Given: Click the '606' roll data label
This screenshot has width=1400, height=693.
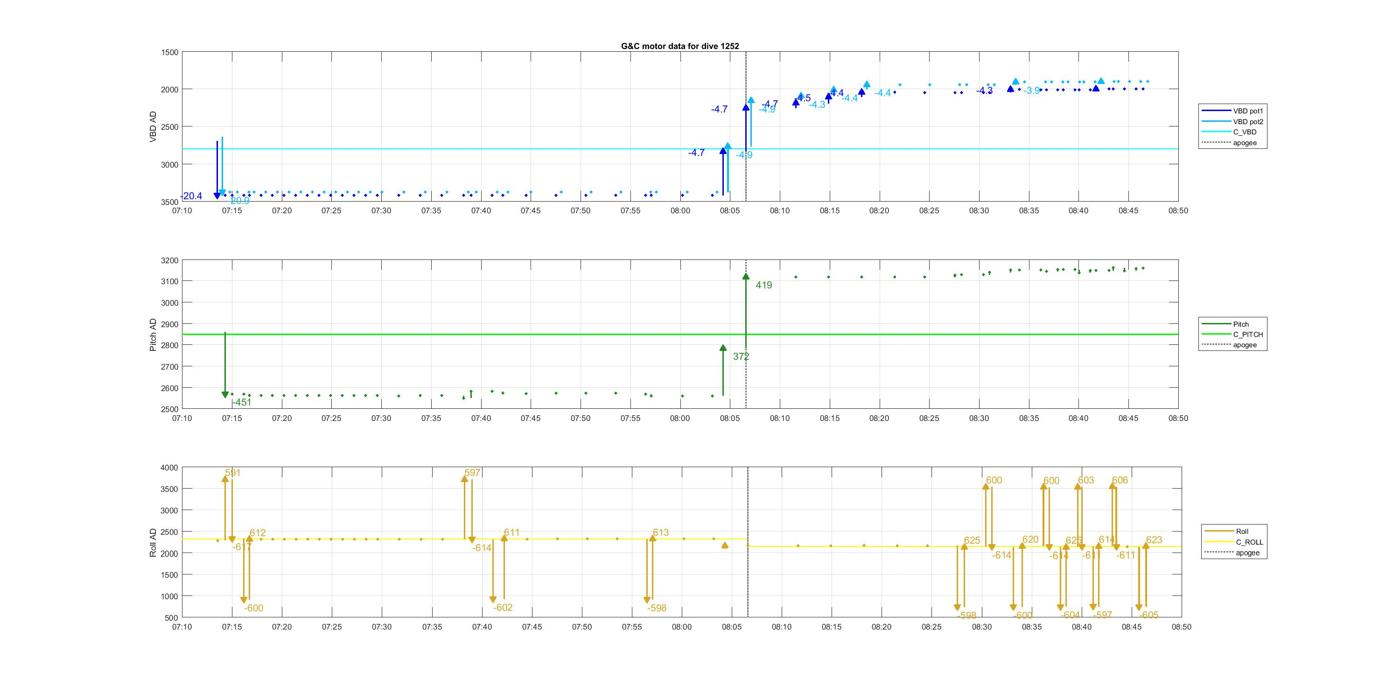Looking at the screenshot, I should point(1120,481).
